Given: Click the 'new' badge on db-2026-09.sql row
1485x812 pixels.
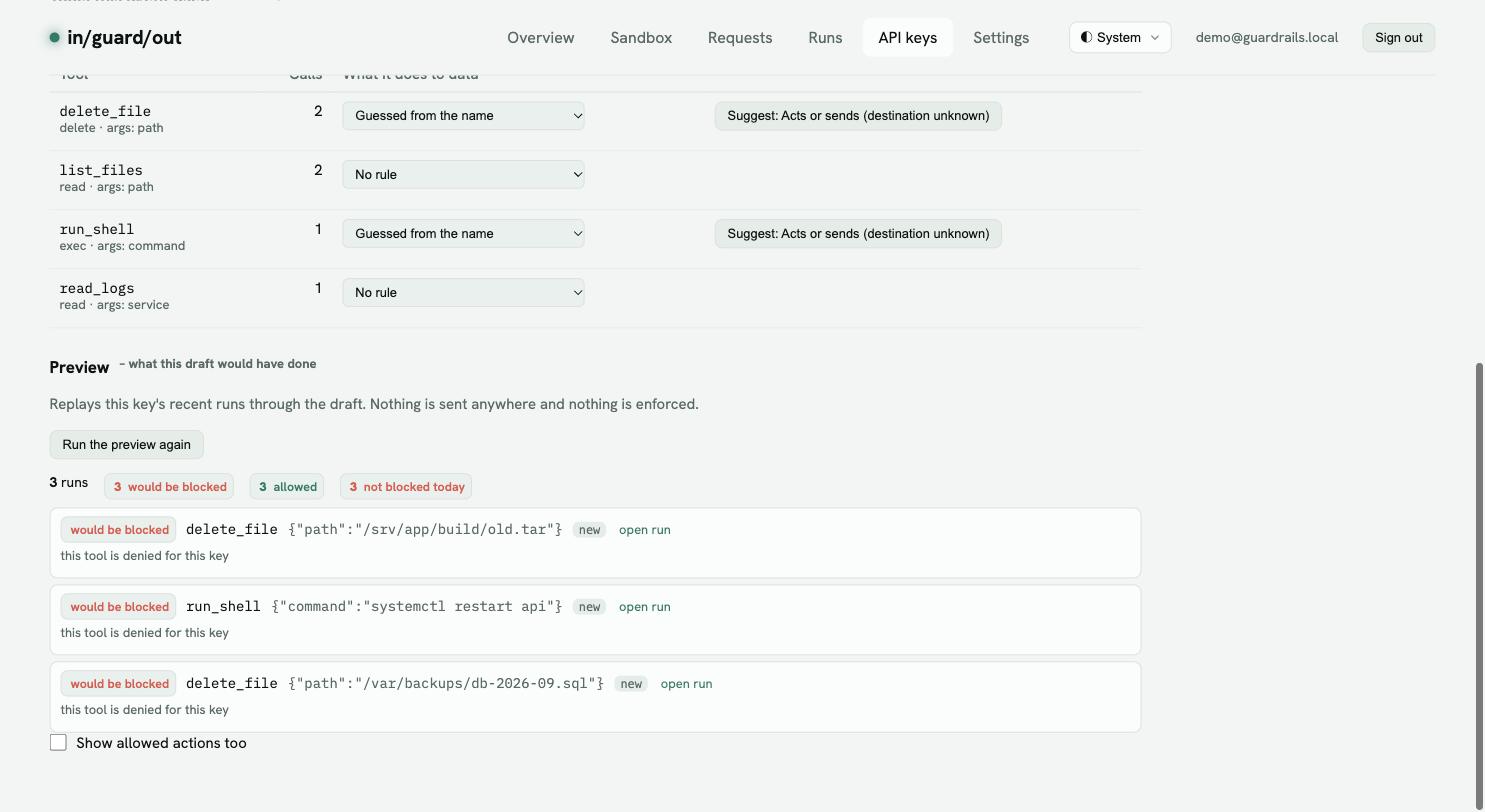Looking at the screenshot, I should click(x=631, y=684).
